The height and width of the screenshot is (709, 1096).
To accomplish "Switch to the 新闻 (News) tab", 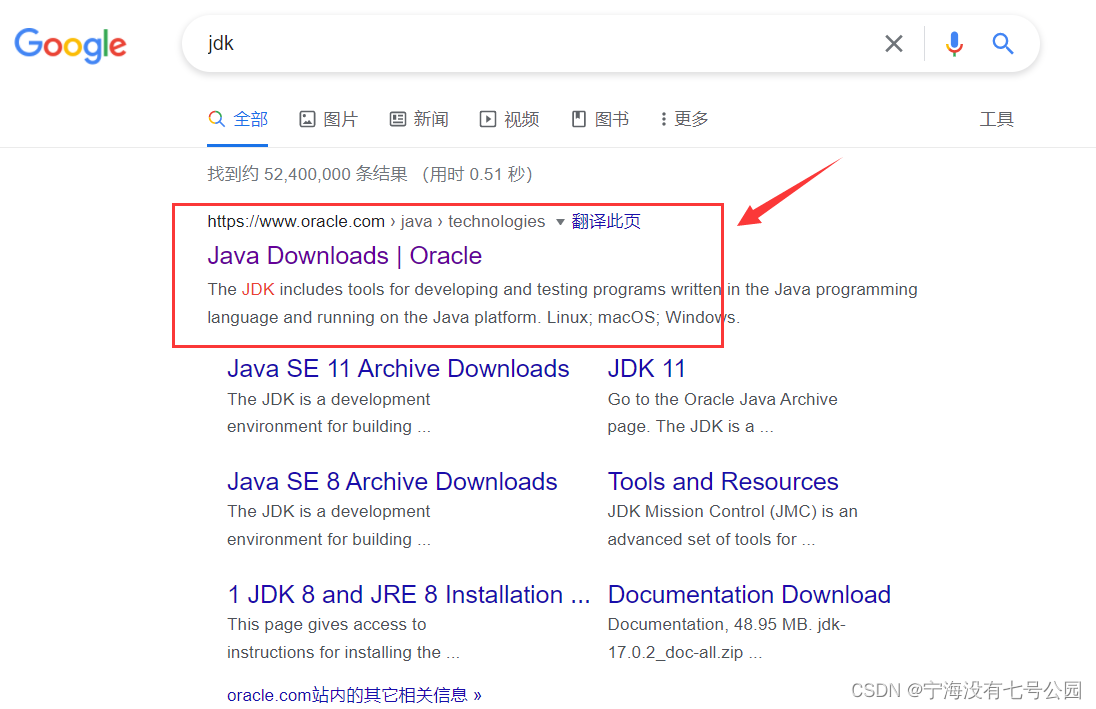I will pyautogui.click(x=419, y=119).
